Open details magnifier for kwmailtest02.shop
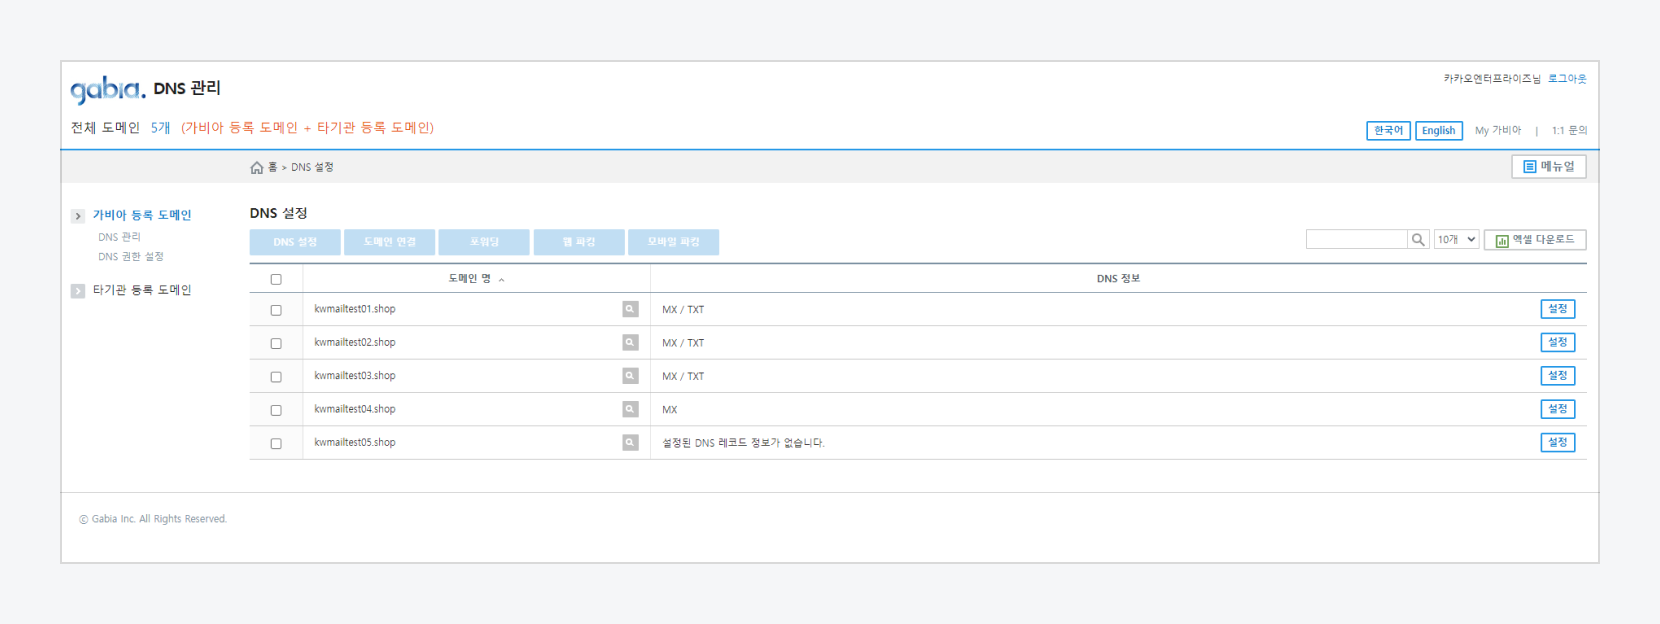Image resolution: width=1660 pixels, height=624 pixels. [x=630, y=343]
